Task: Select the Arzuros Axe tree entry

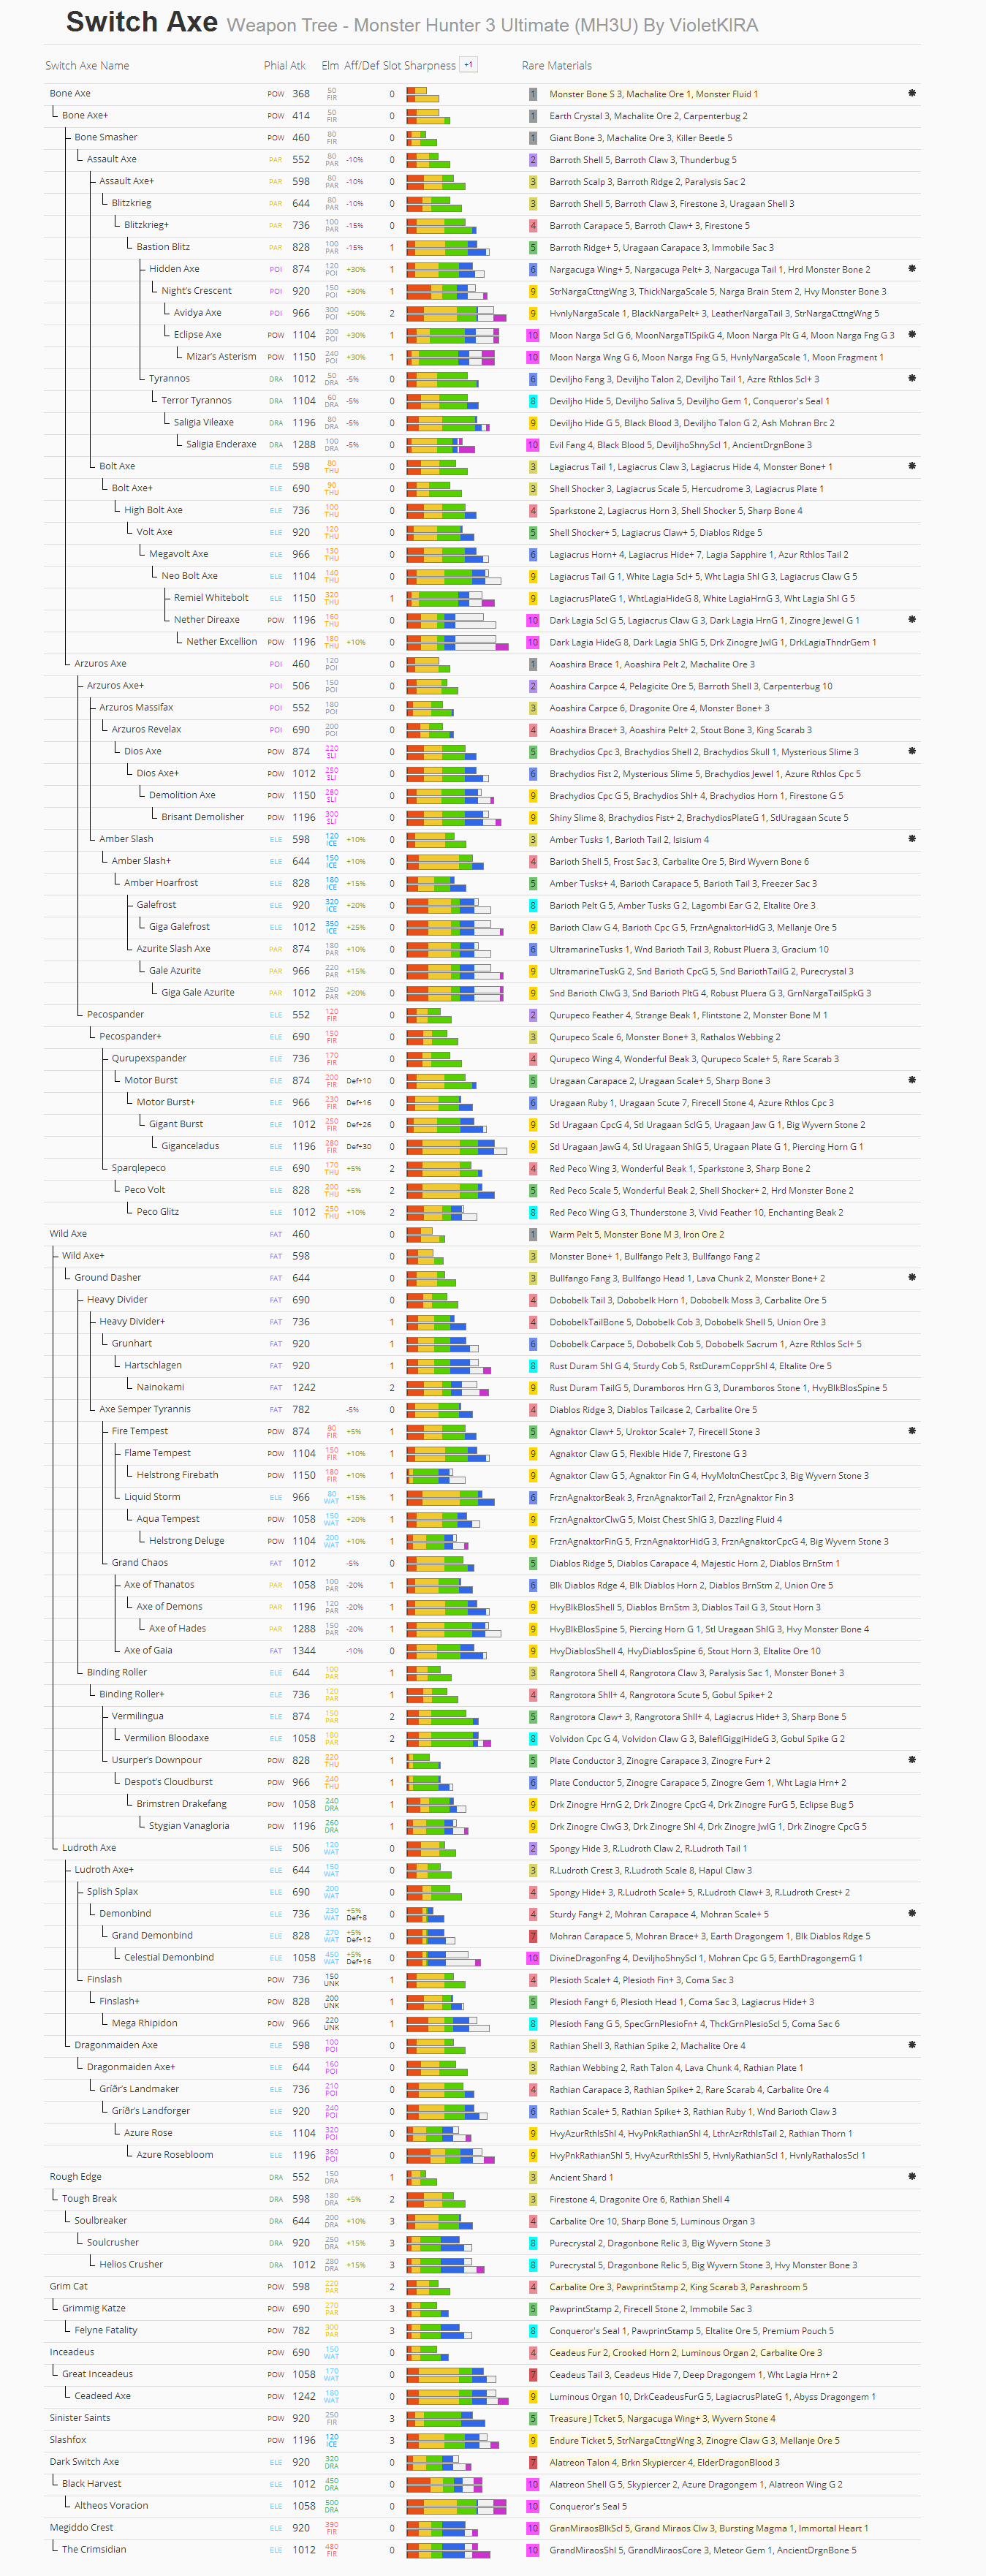Action: [100, 664]
